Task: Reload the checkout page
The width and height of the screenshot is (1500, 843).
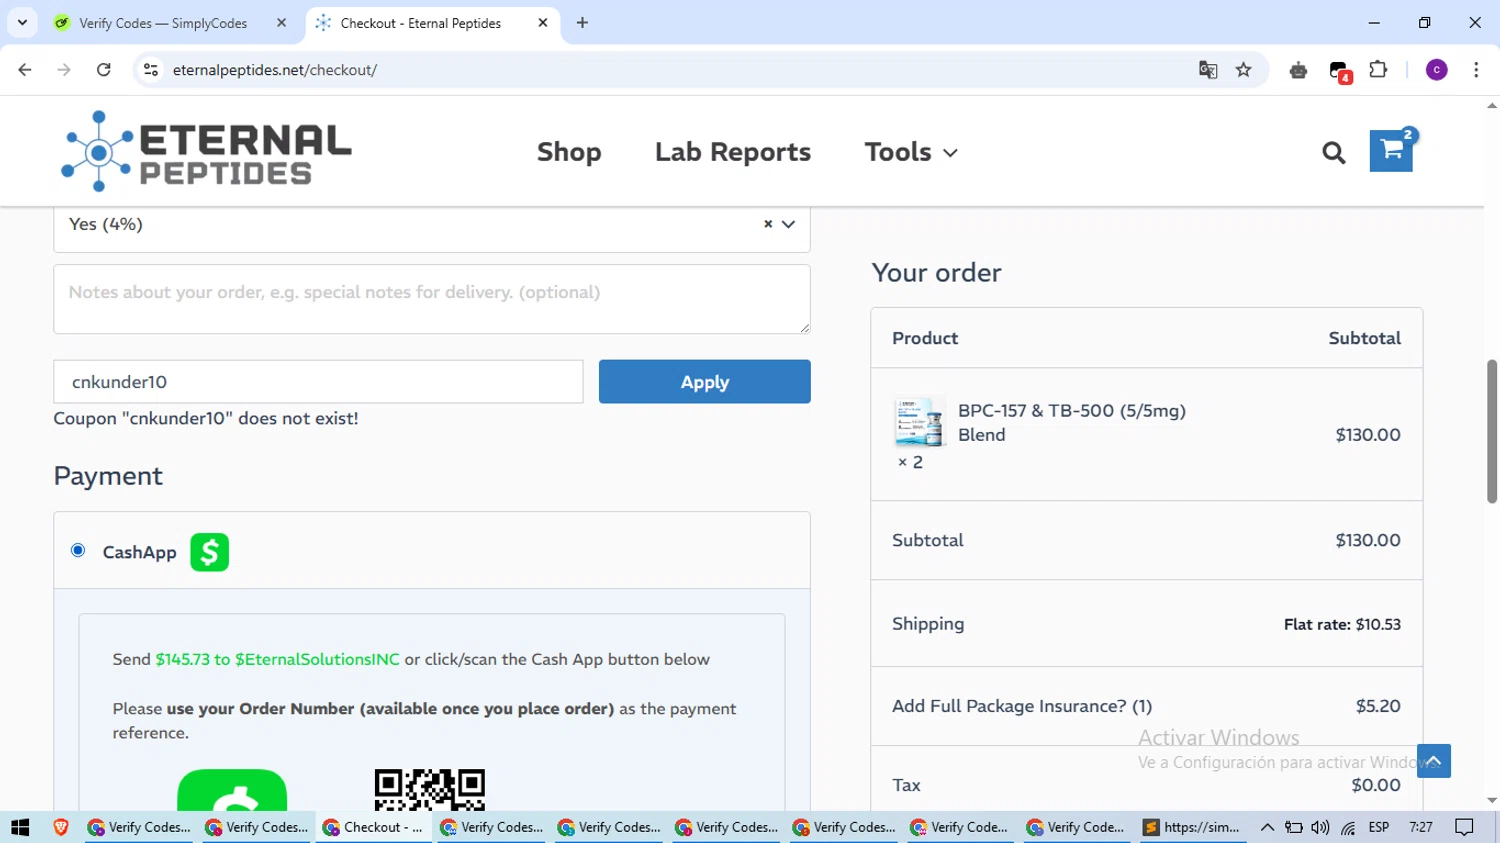Action: pyautogui.click(x=103, y=70)
